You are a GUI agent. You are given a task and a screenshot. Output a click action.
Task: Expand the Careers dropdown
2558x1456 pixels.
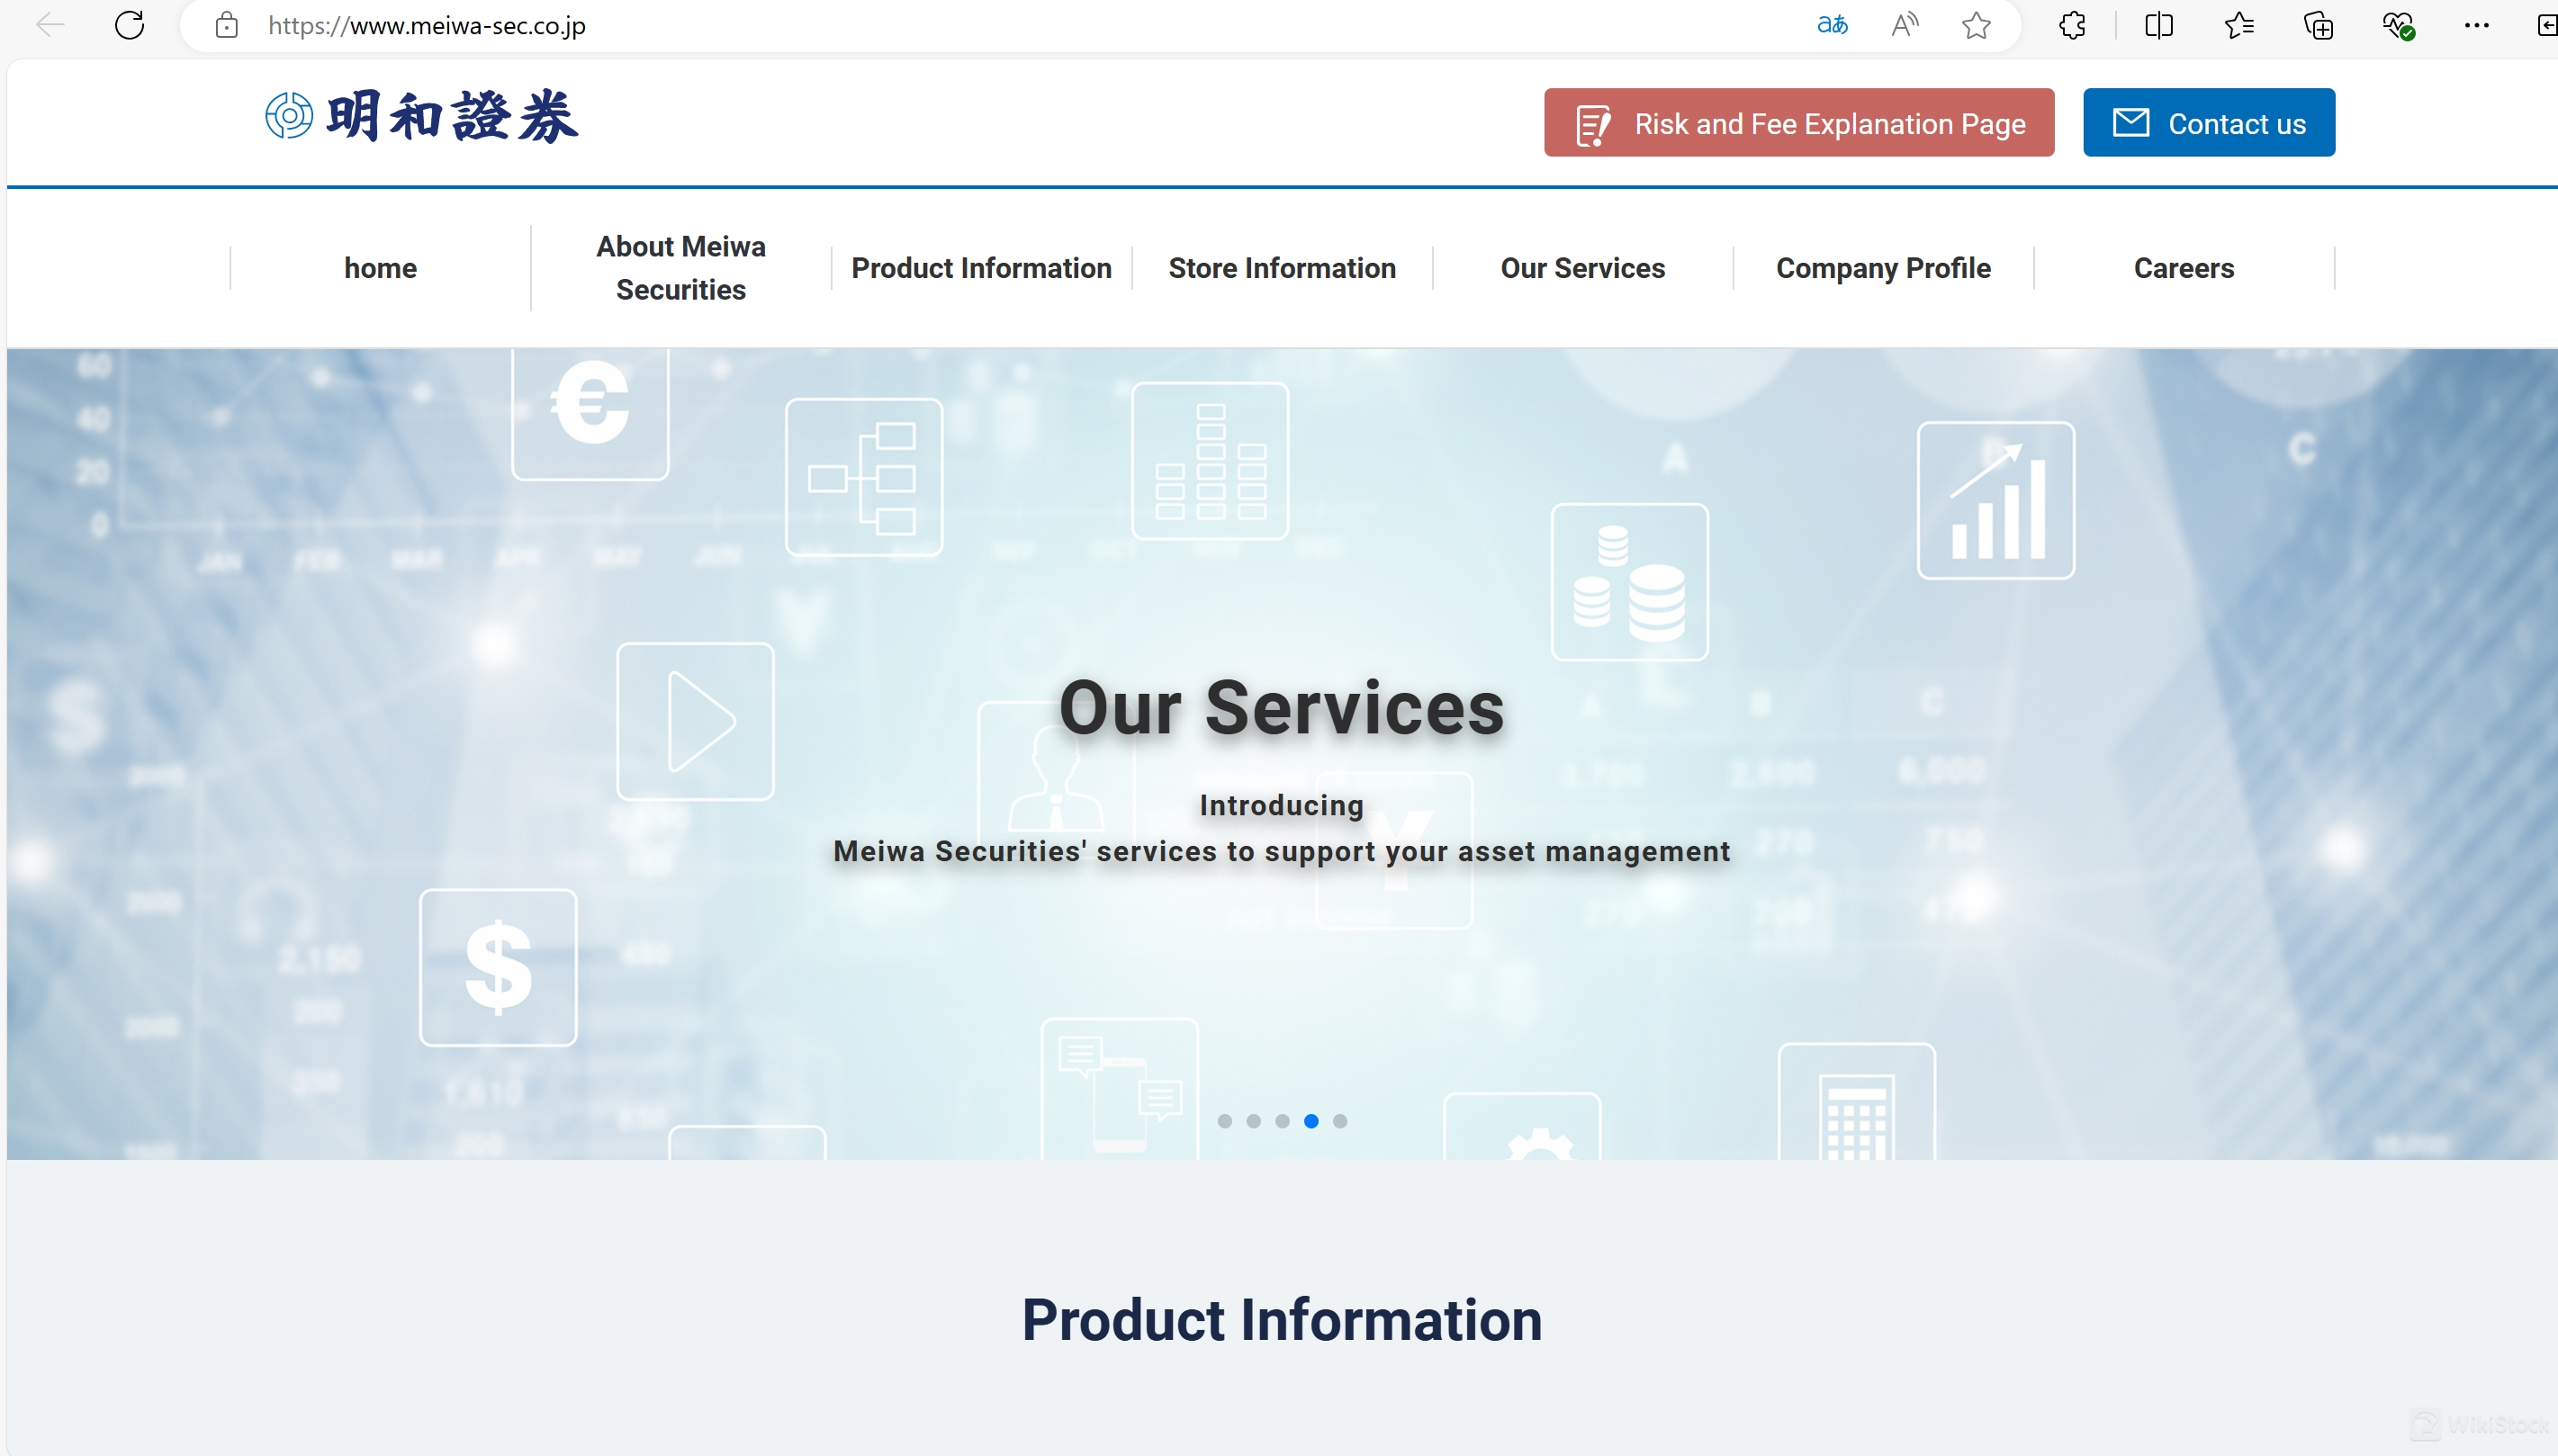coord(2184,269)
